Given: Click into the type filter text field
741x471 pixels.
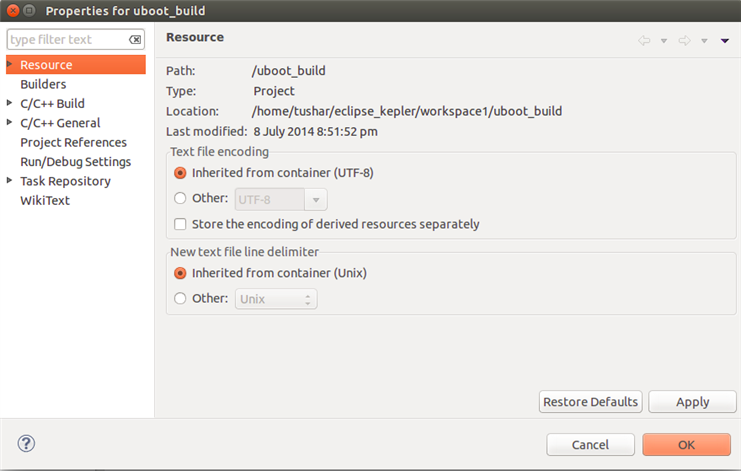Looking at the screenshot, I should pyautogui.click(x=66, y=40).
